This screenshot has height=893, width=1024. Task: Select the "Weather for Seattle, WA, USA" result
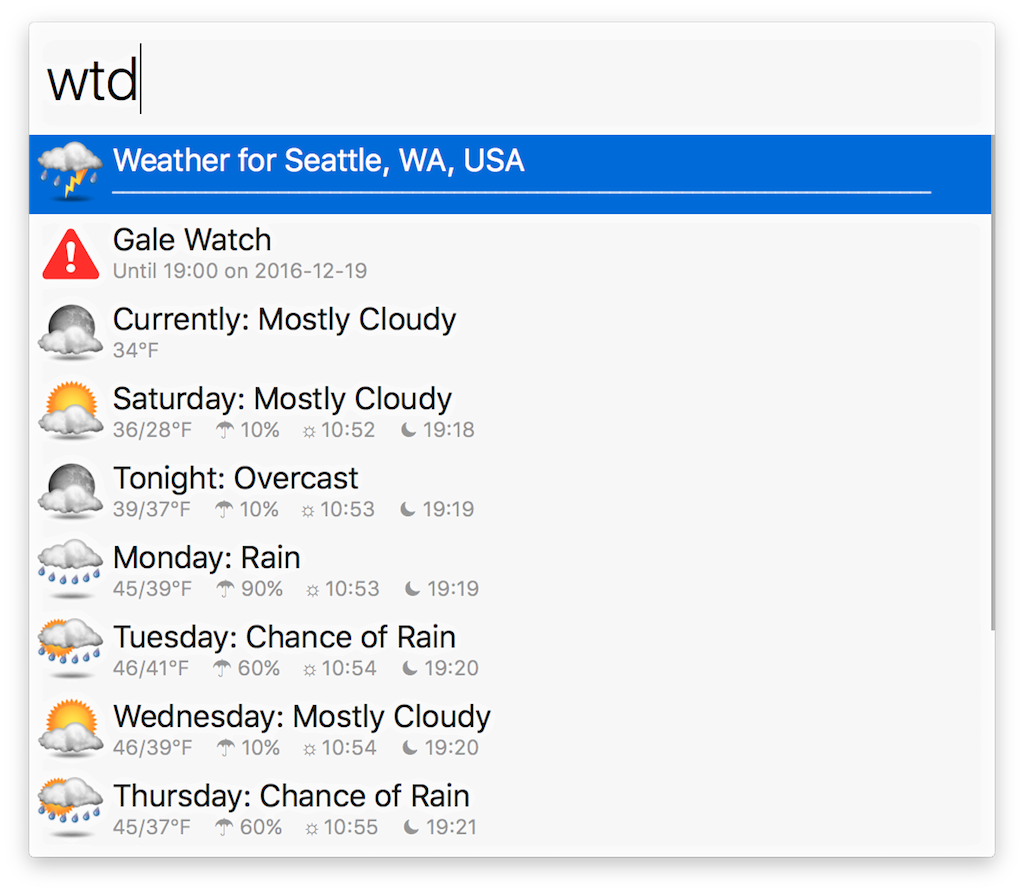[x=318, y=161]
